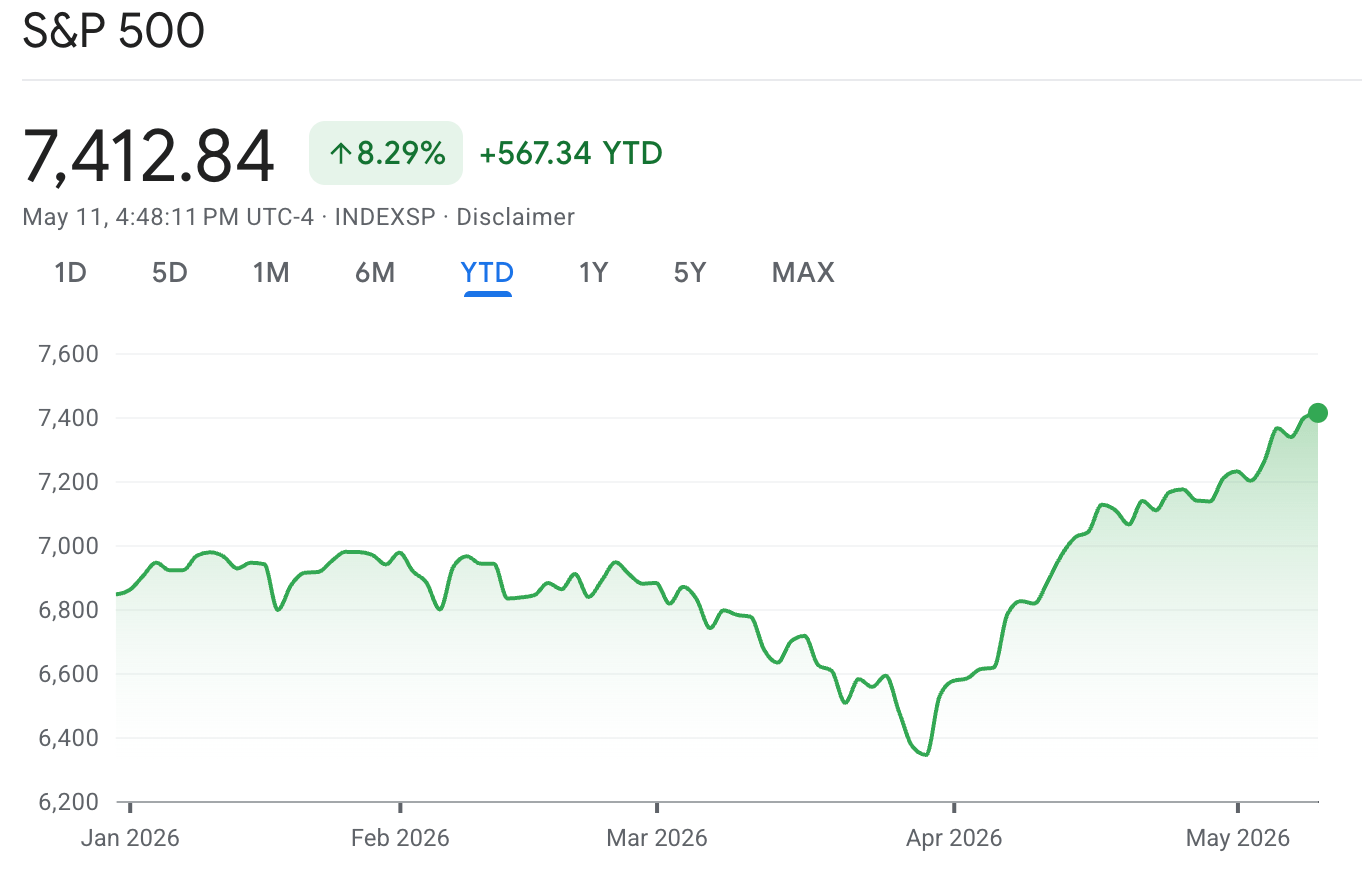Click the Mar 2026 axis label

pos(657,838)
